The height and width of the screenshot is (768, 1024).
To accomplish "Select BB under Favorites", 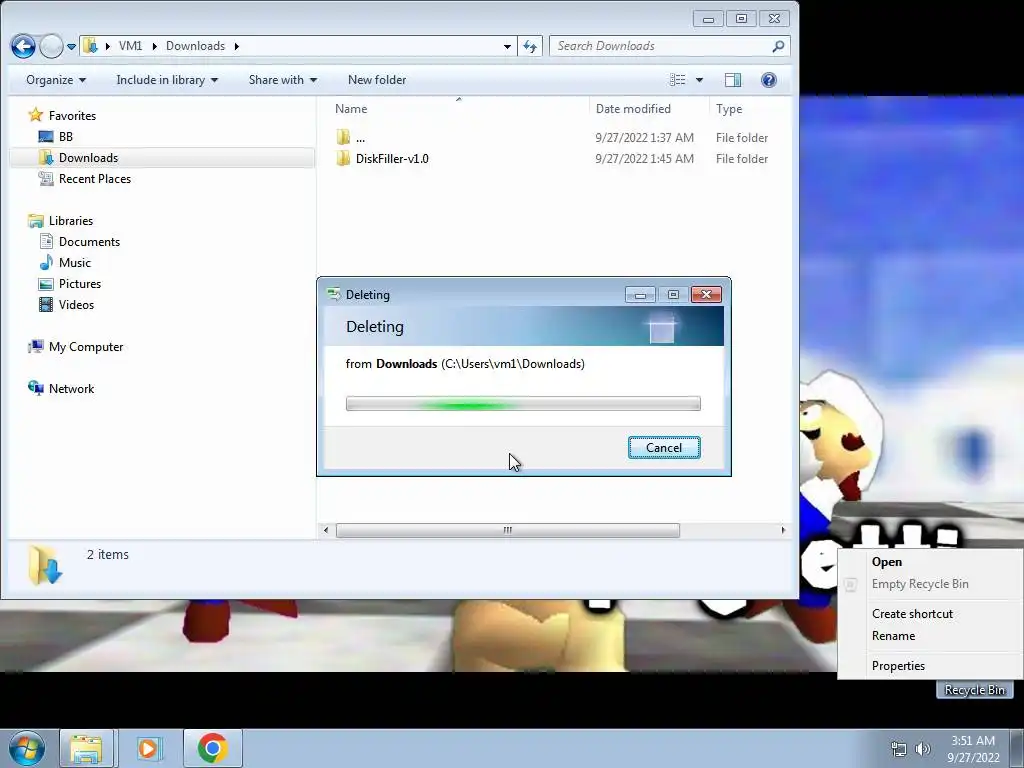I will [65, 136].
